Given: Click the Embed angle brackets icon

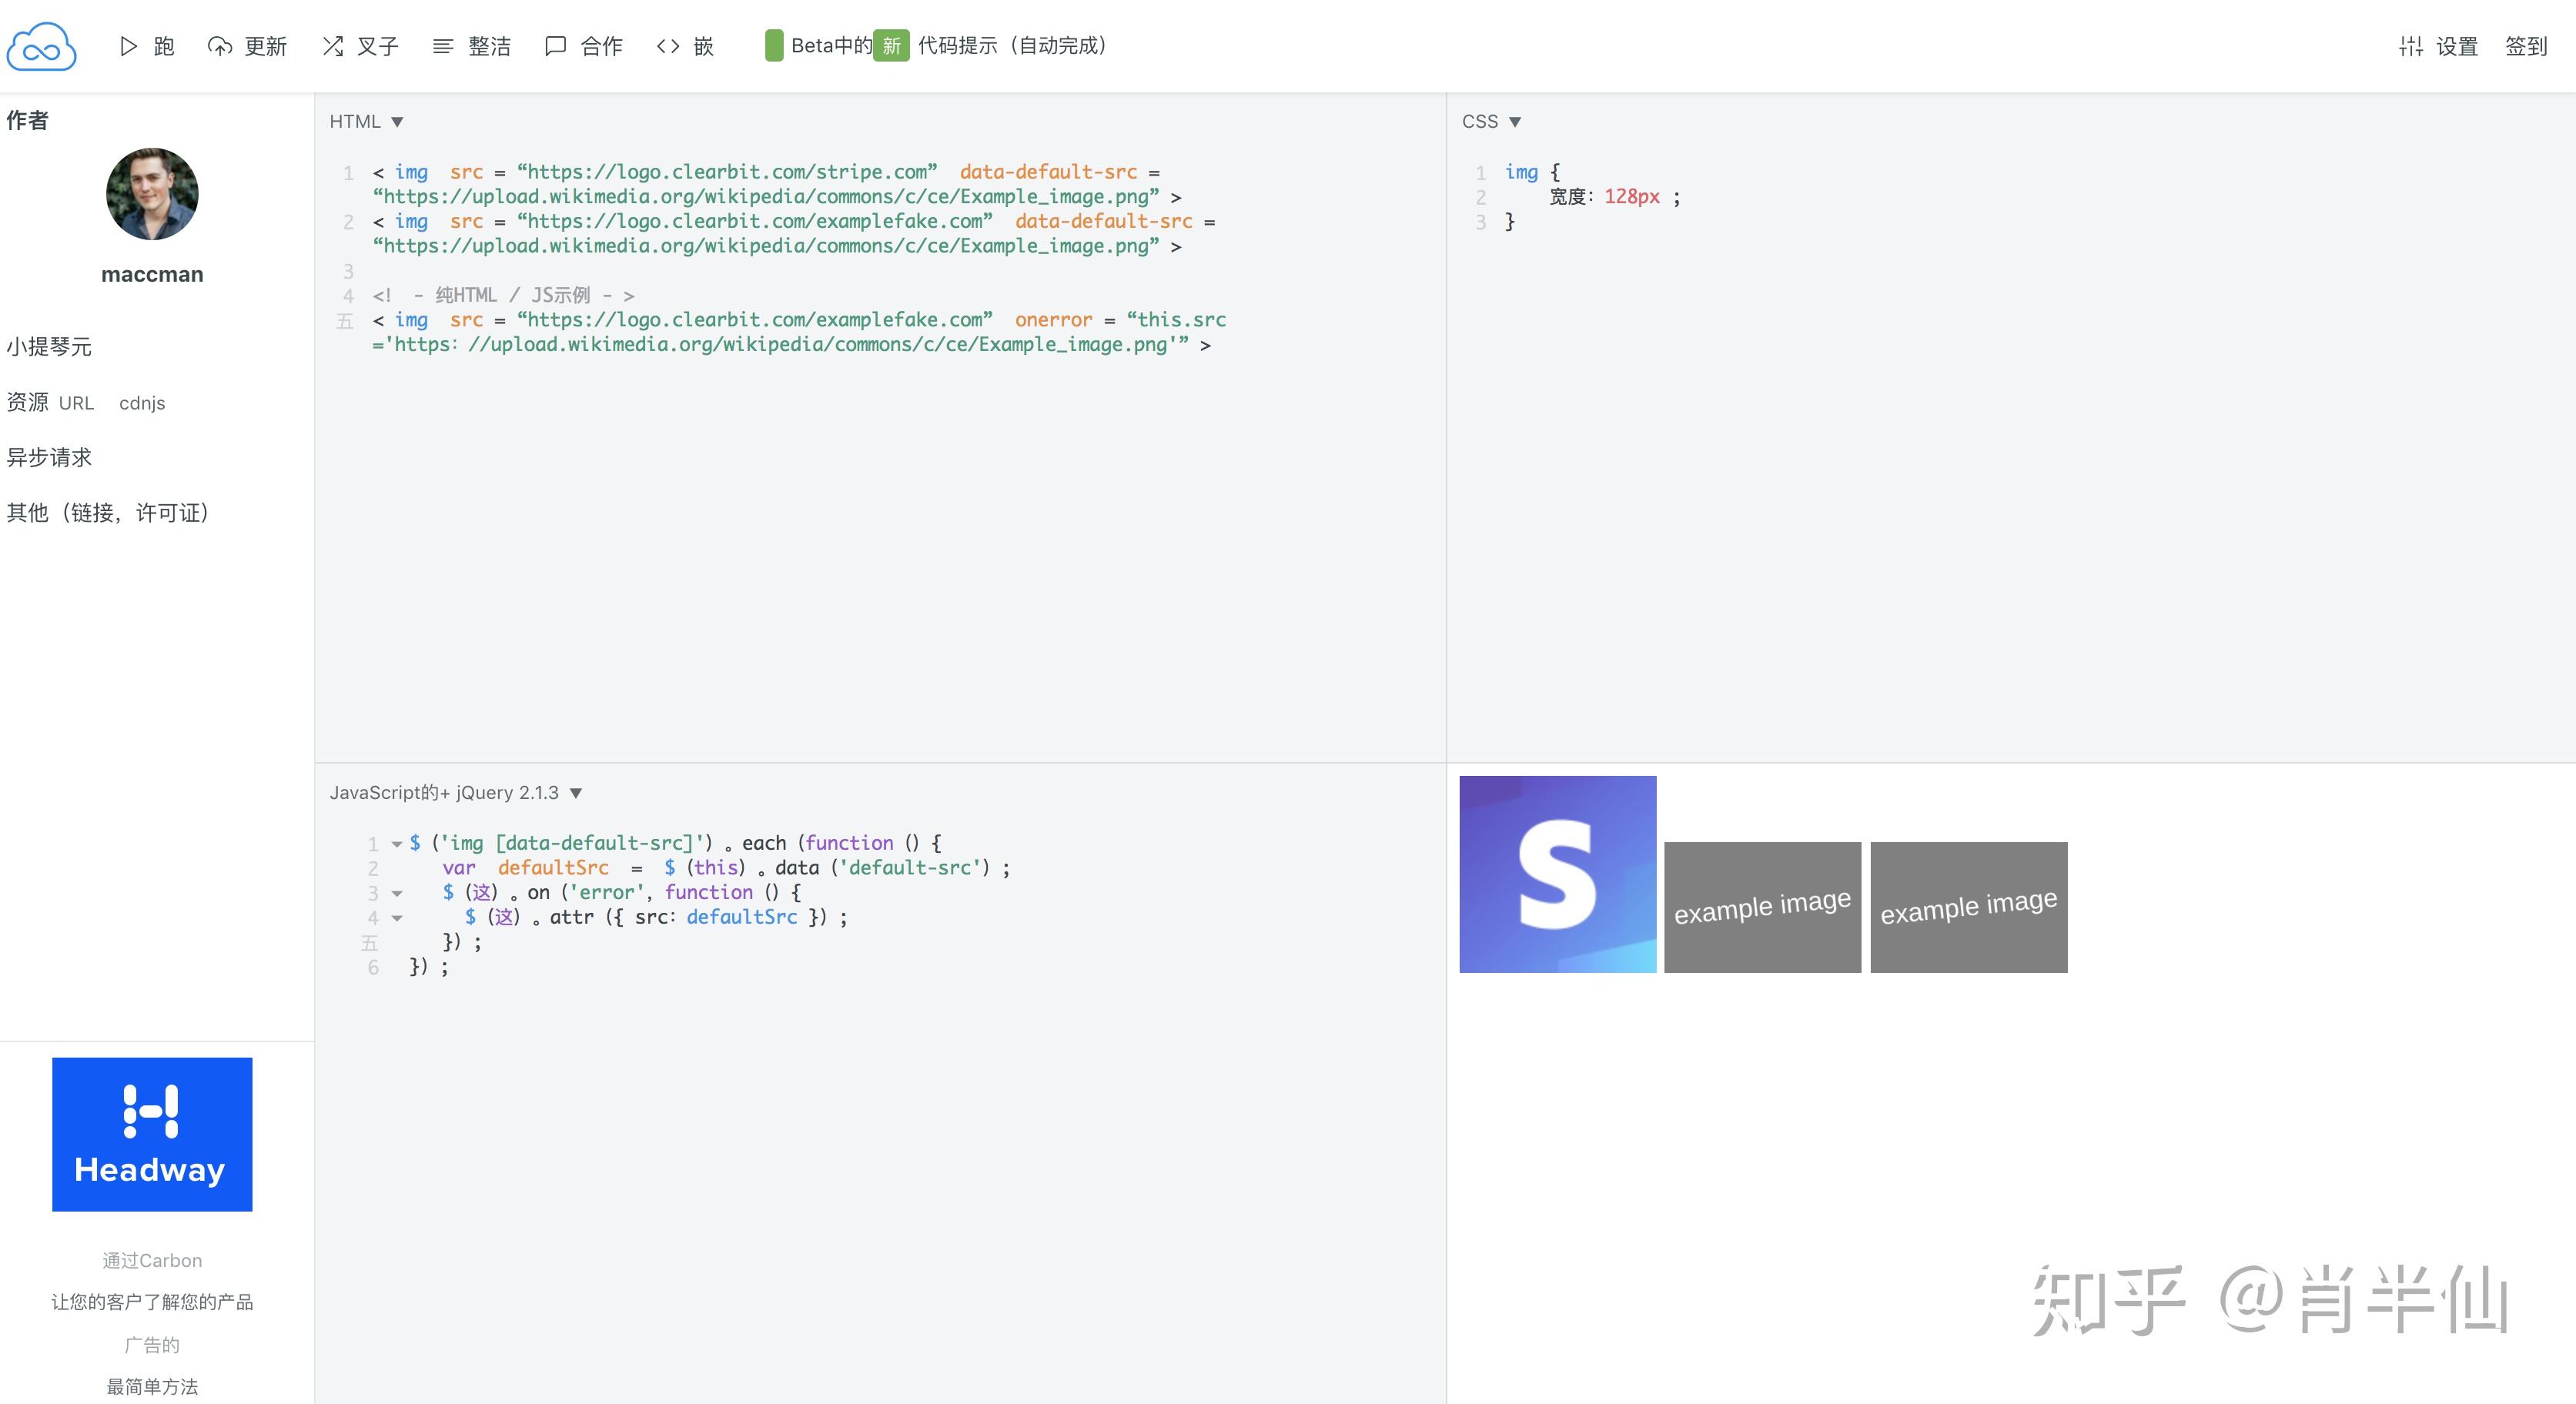Looking at the screenshot, I should coord(668,46).
